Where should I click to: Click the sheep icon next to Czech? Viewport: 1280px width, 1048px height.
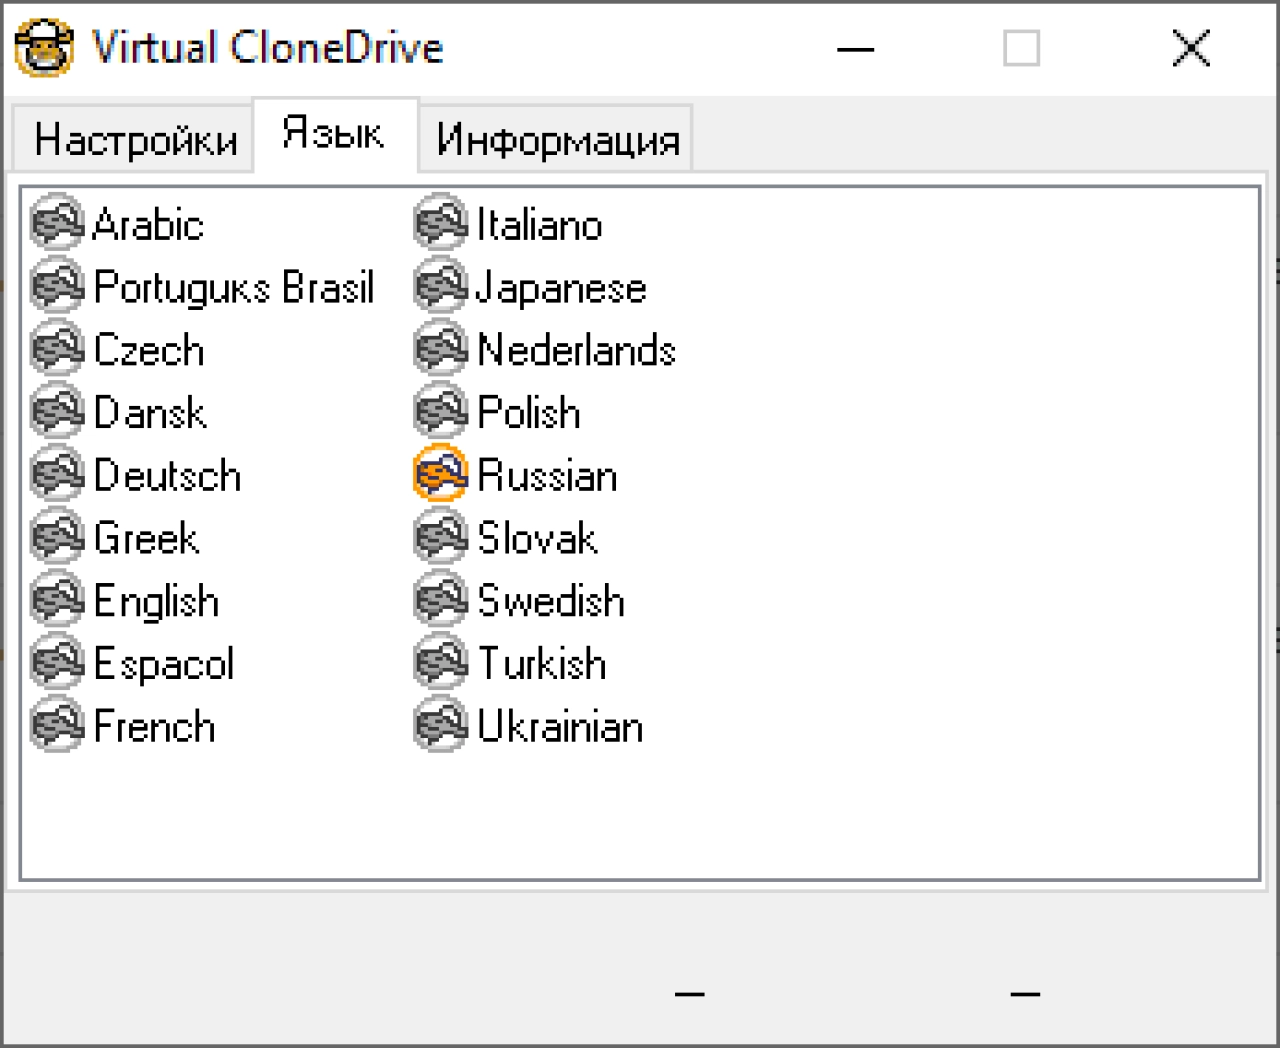[57, 349]
